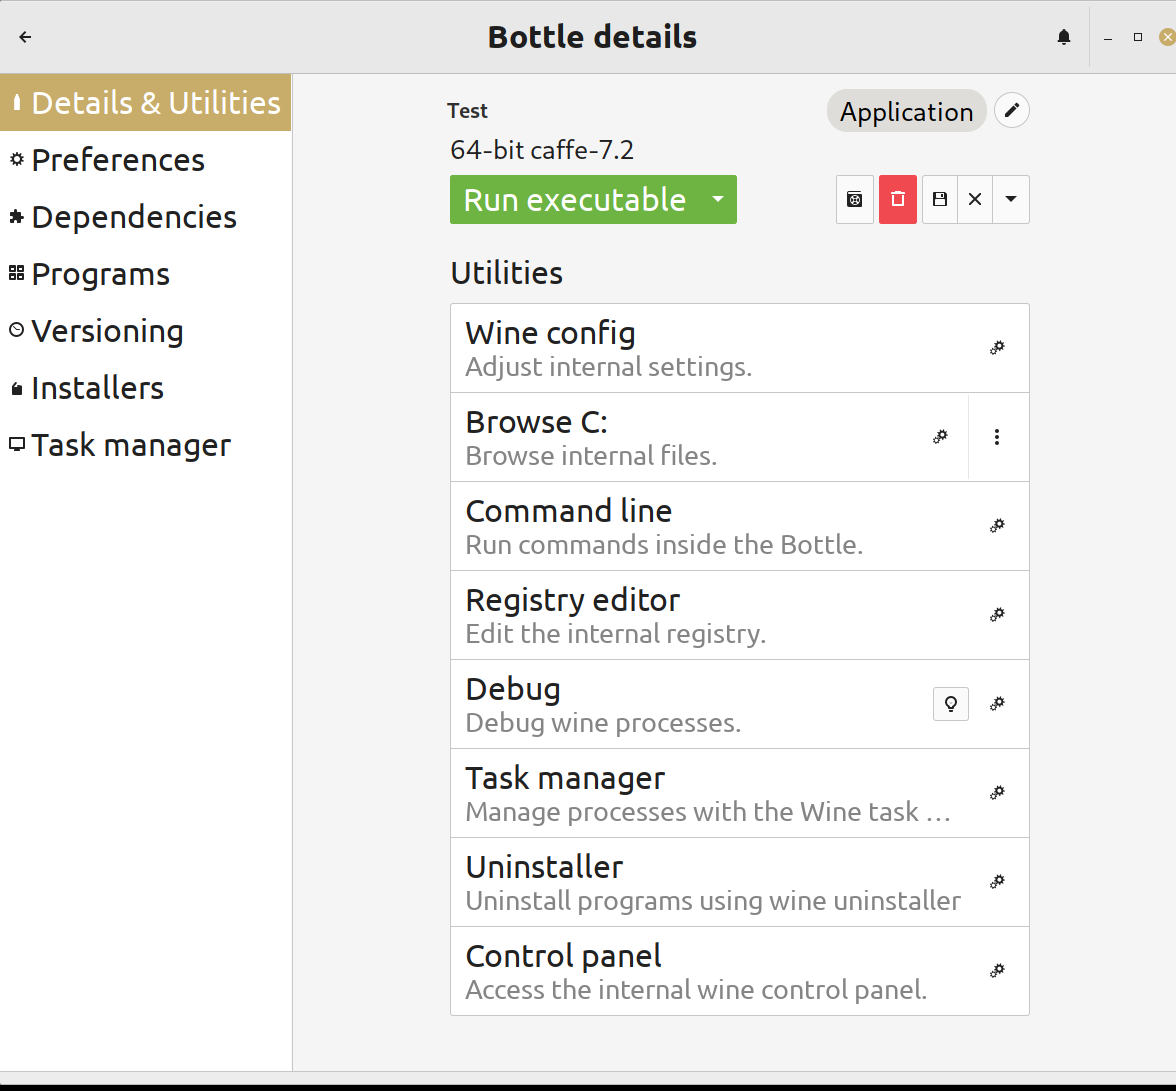Open the dropdown next to the X button

(x=1010, y=199)
